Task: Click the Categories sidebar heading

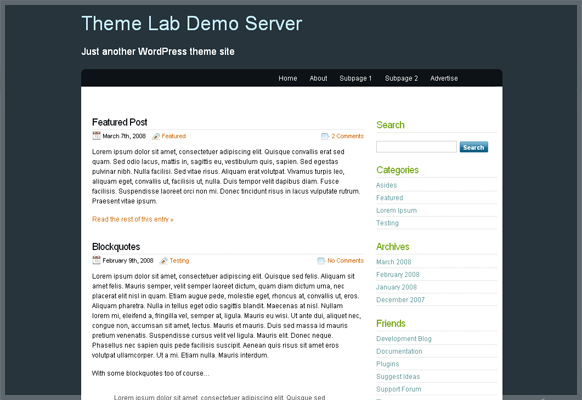Action: 397,170
